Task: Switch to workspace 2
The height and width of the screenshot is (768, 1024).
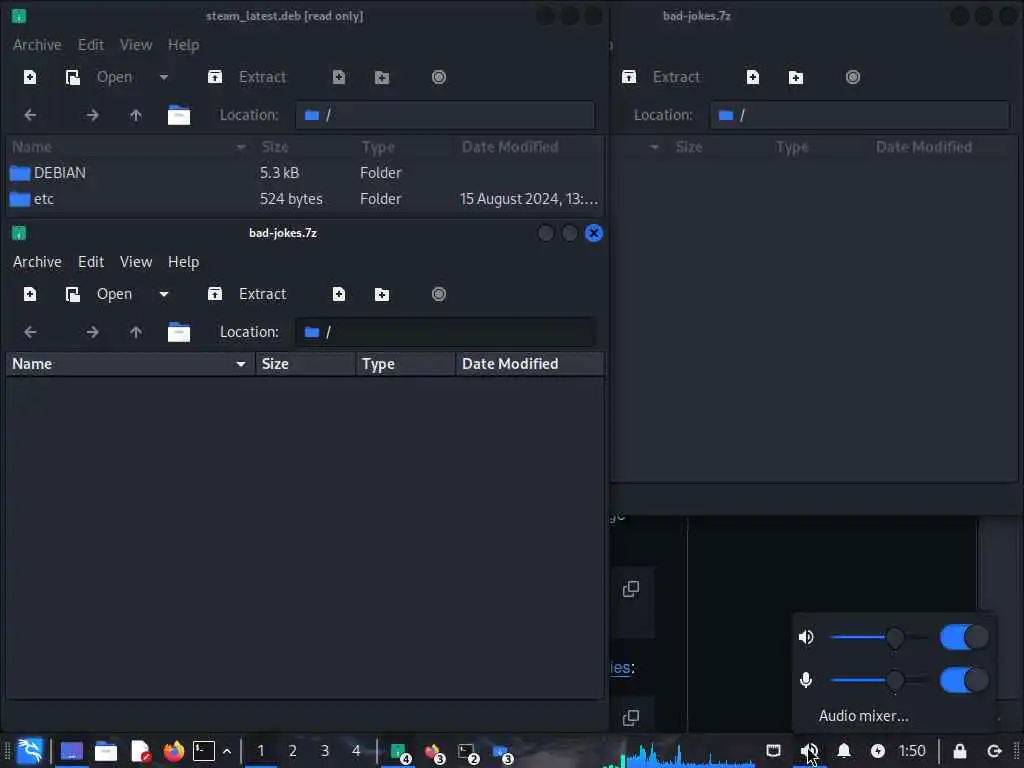Action: 293,751
